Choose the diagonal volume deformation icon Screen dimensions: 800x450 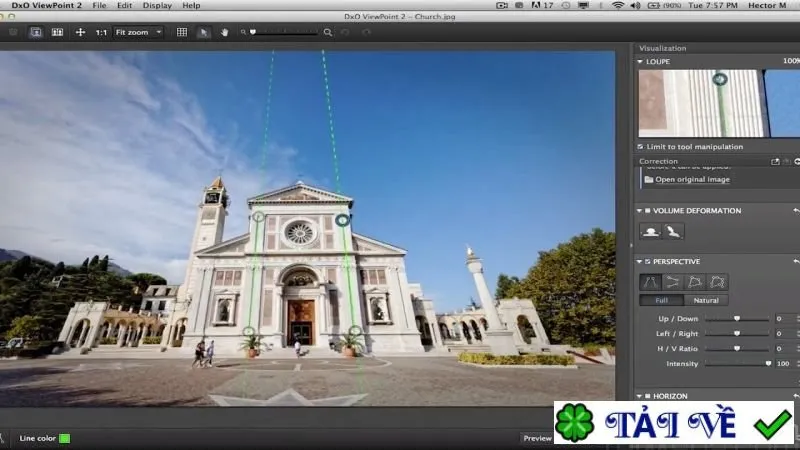tap(673, 232)
